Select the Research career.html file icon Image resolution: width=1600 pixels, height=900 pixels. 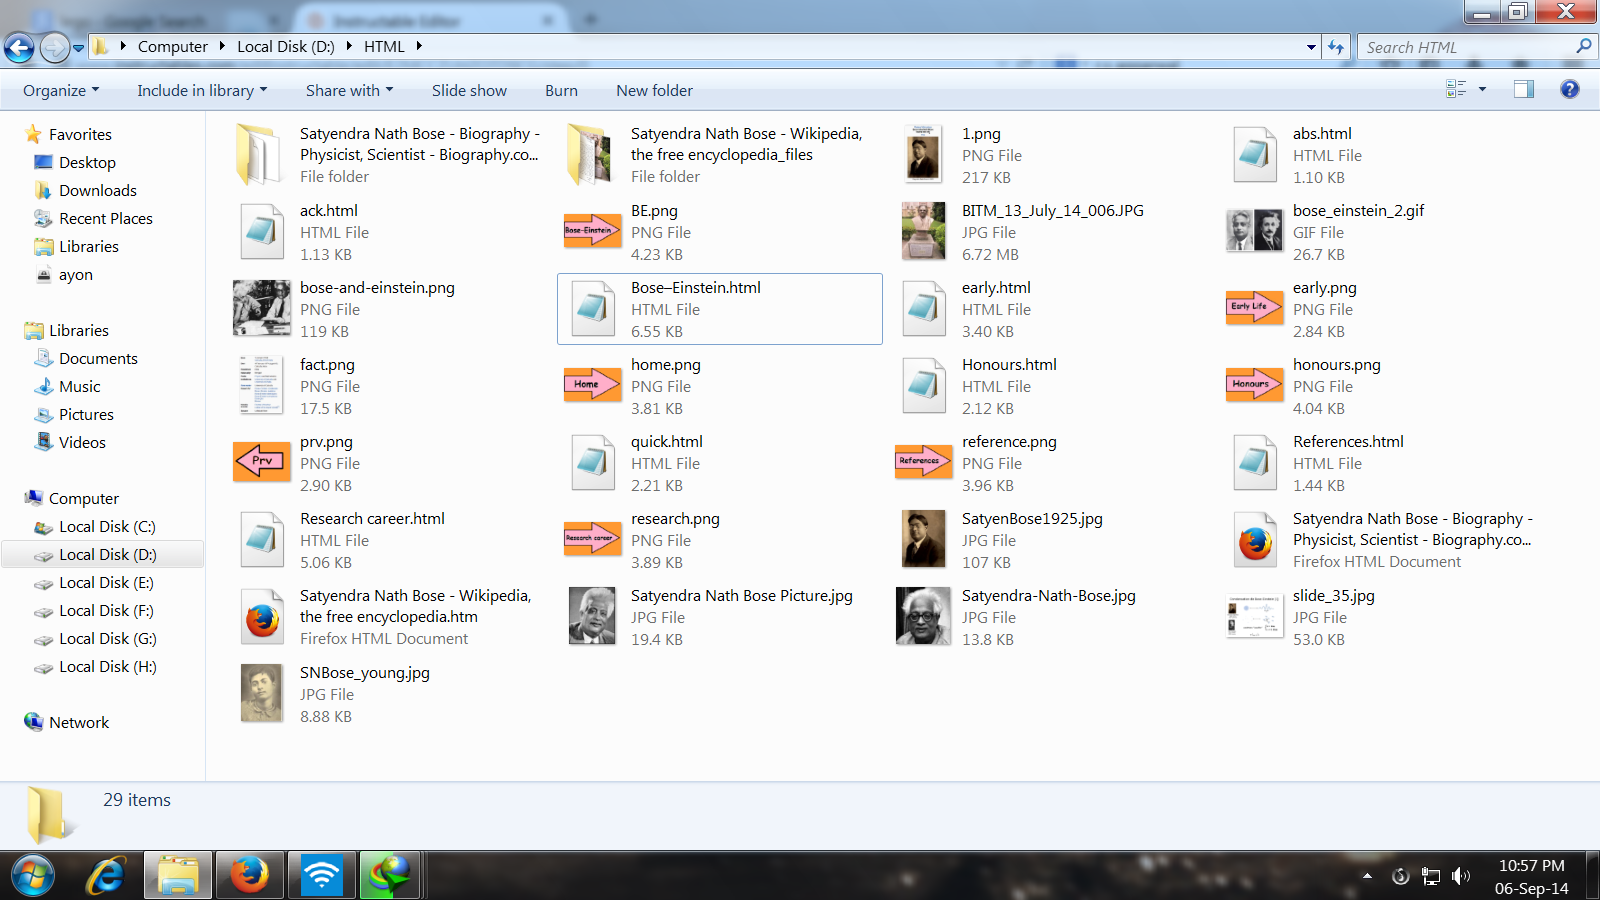point(261,539)
